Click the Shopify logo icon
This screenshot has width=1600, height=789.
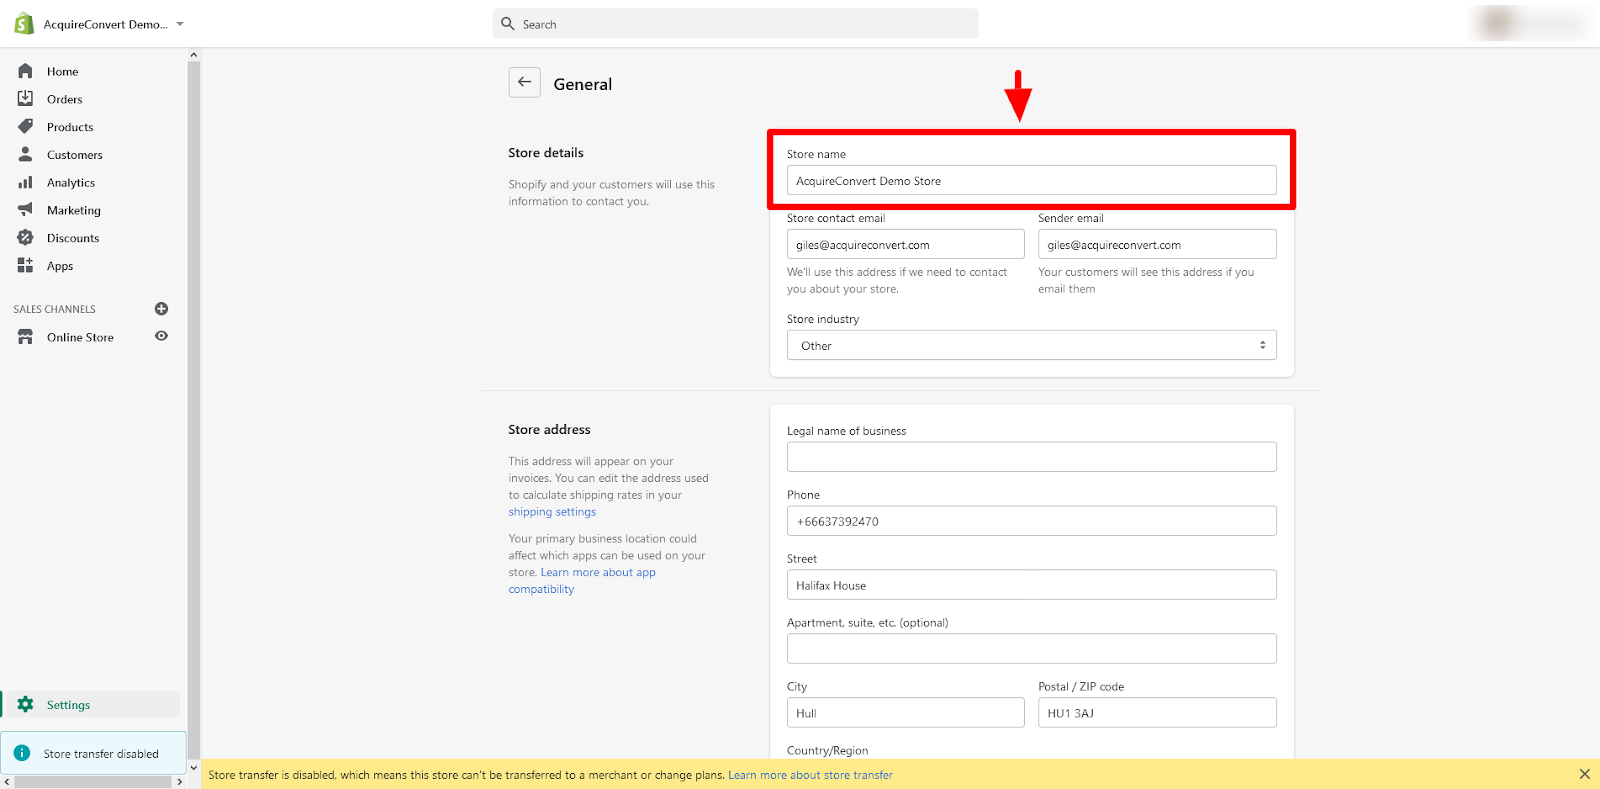(x=24, y=24)
